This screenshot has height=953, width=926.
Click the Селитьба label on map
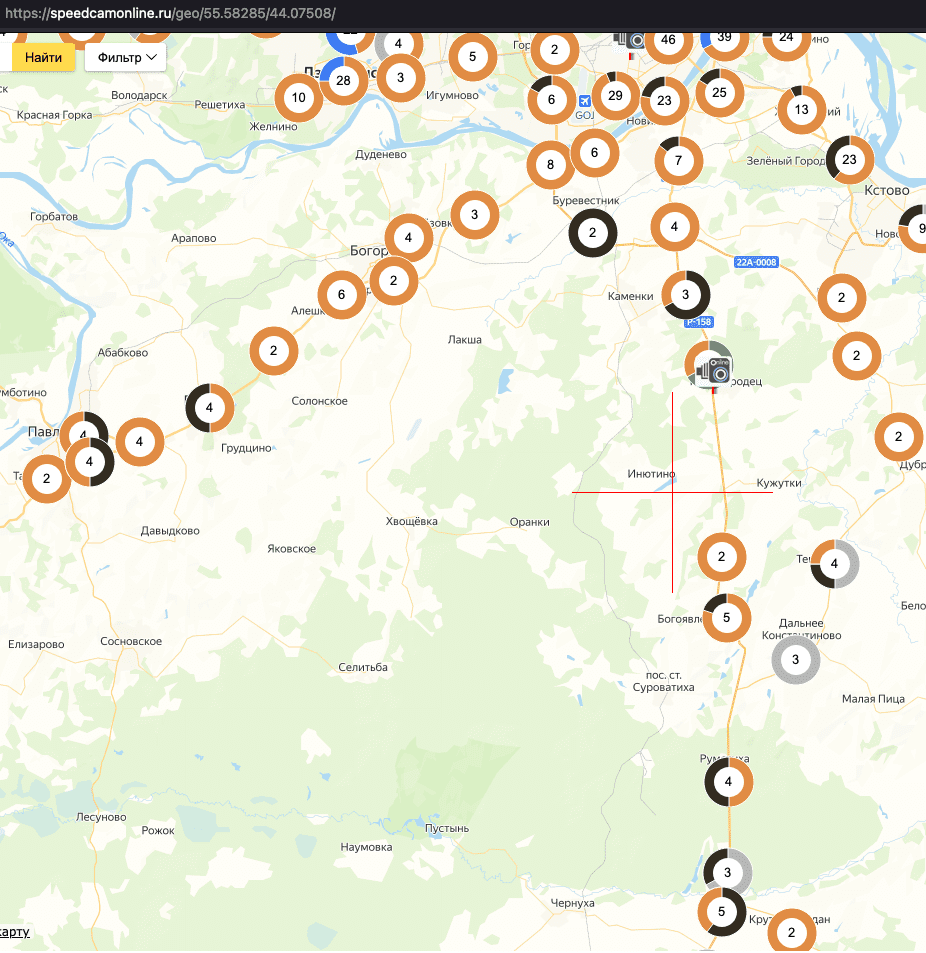pos(363,667)
